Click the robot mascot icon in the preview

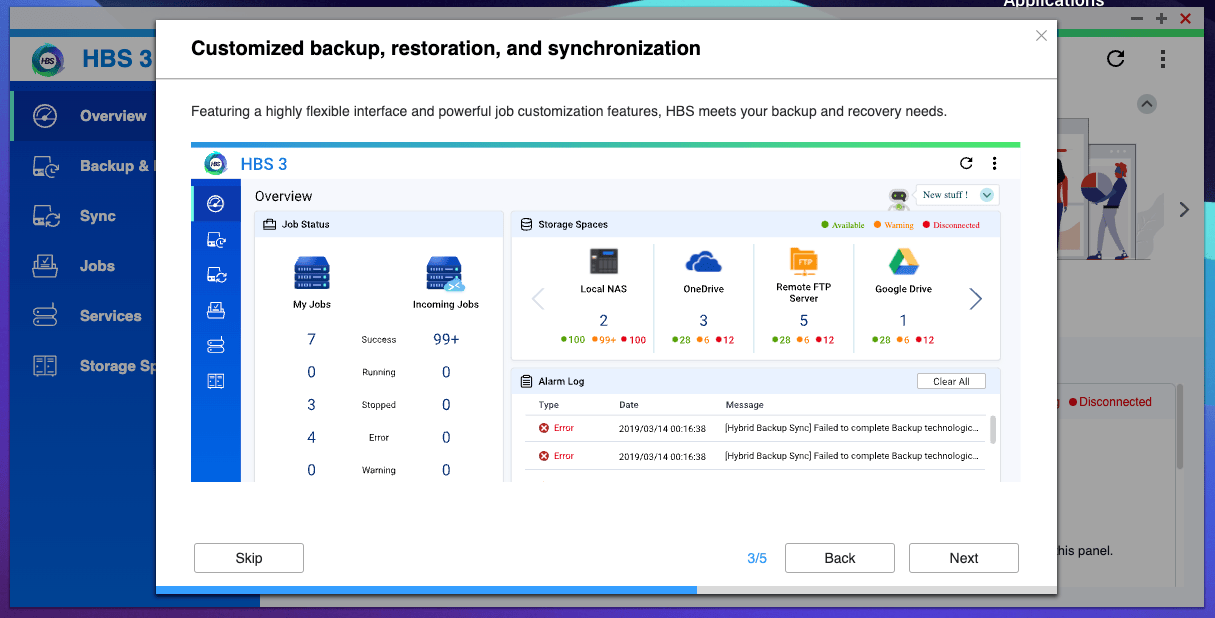coord(899,199)
